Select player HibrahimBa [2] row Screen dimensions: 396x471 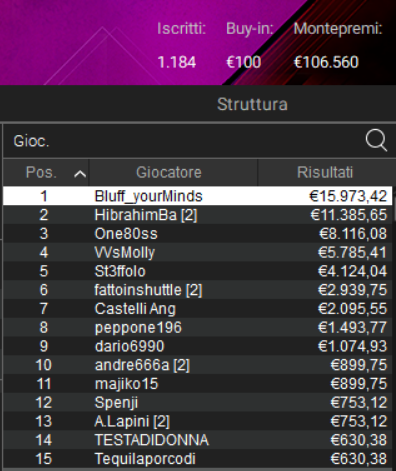[198, 215]
